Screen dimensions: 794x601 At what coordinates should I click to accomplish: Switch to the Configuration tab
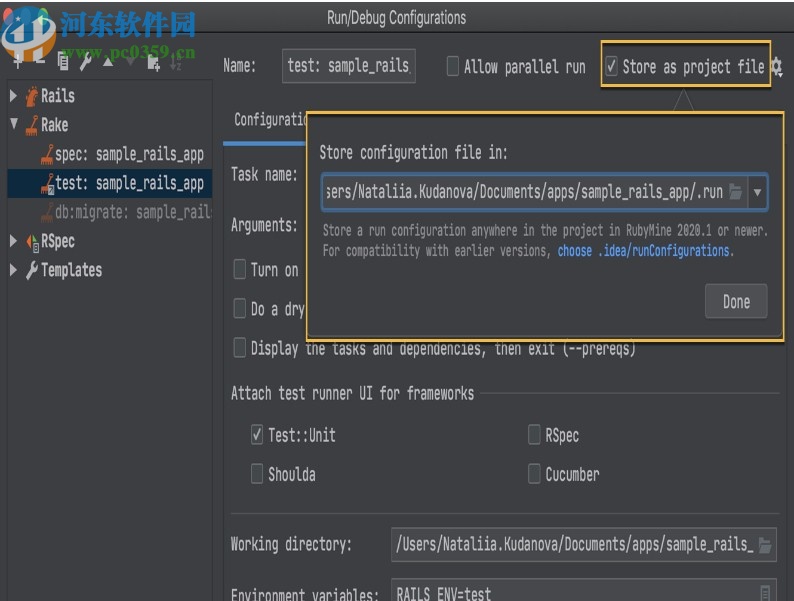[270, 120]
